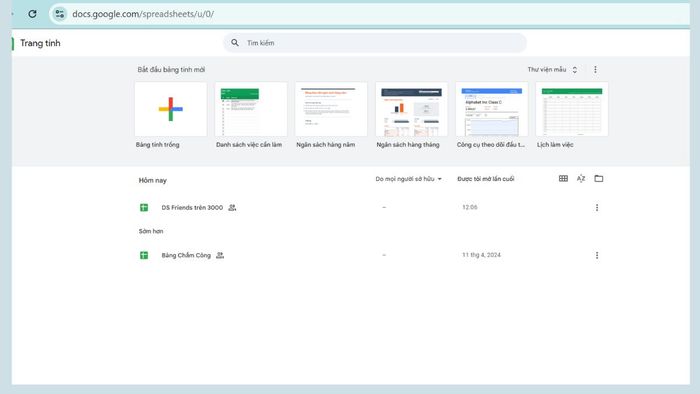
Task: Click the Được tôi mở lần cuối column header
Action: (486, 179)
